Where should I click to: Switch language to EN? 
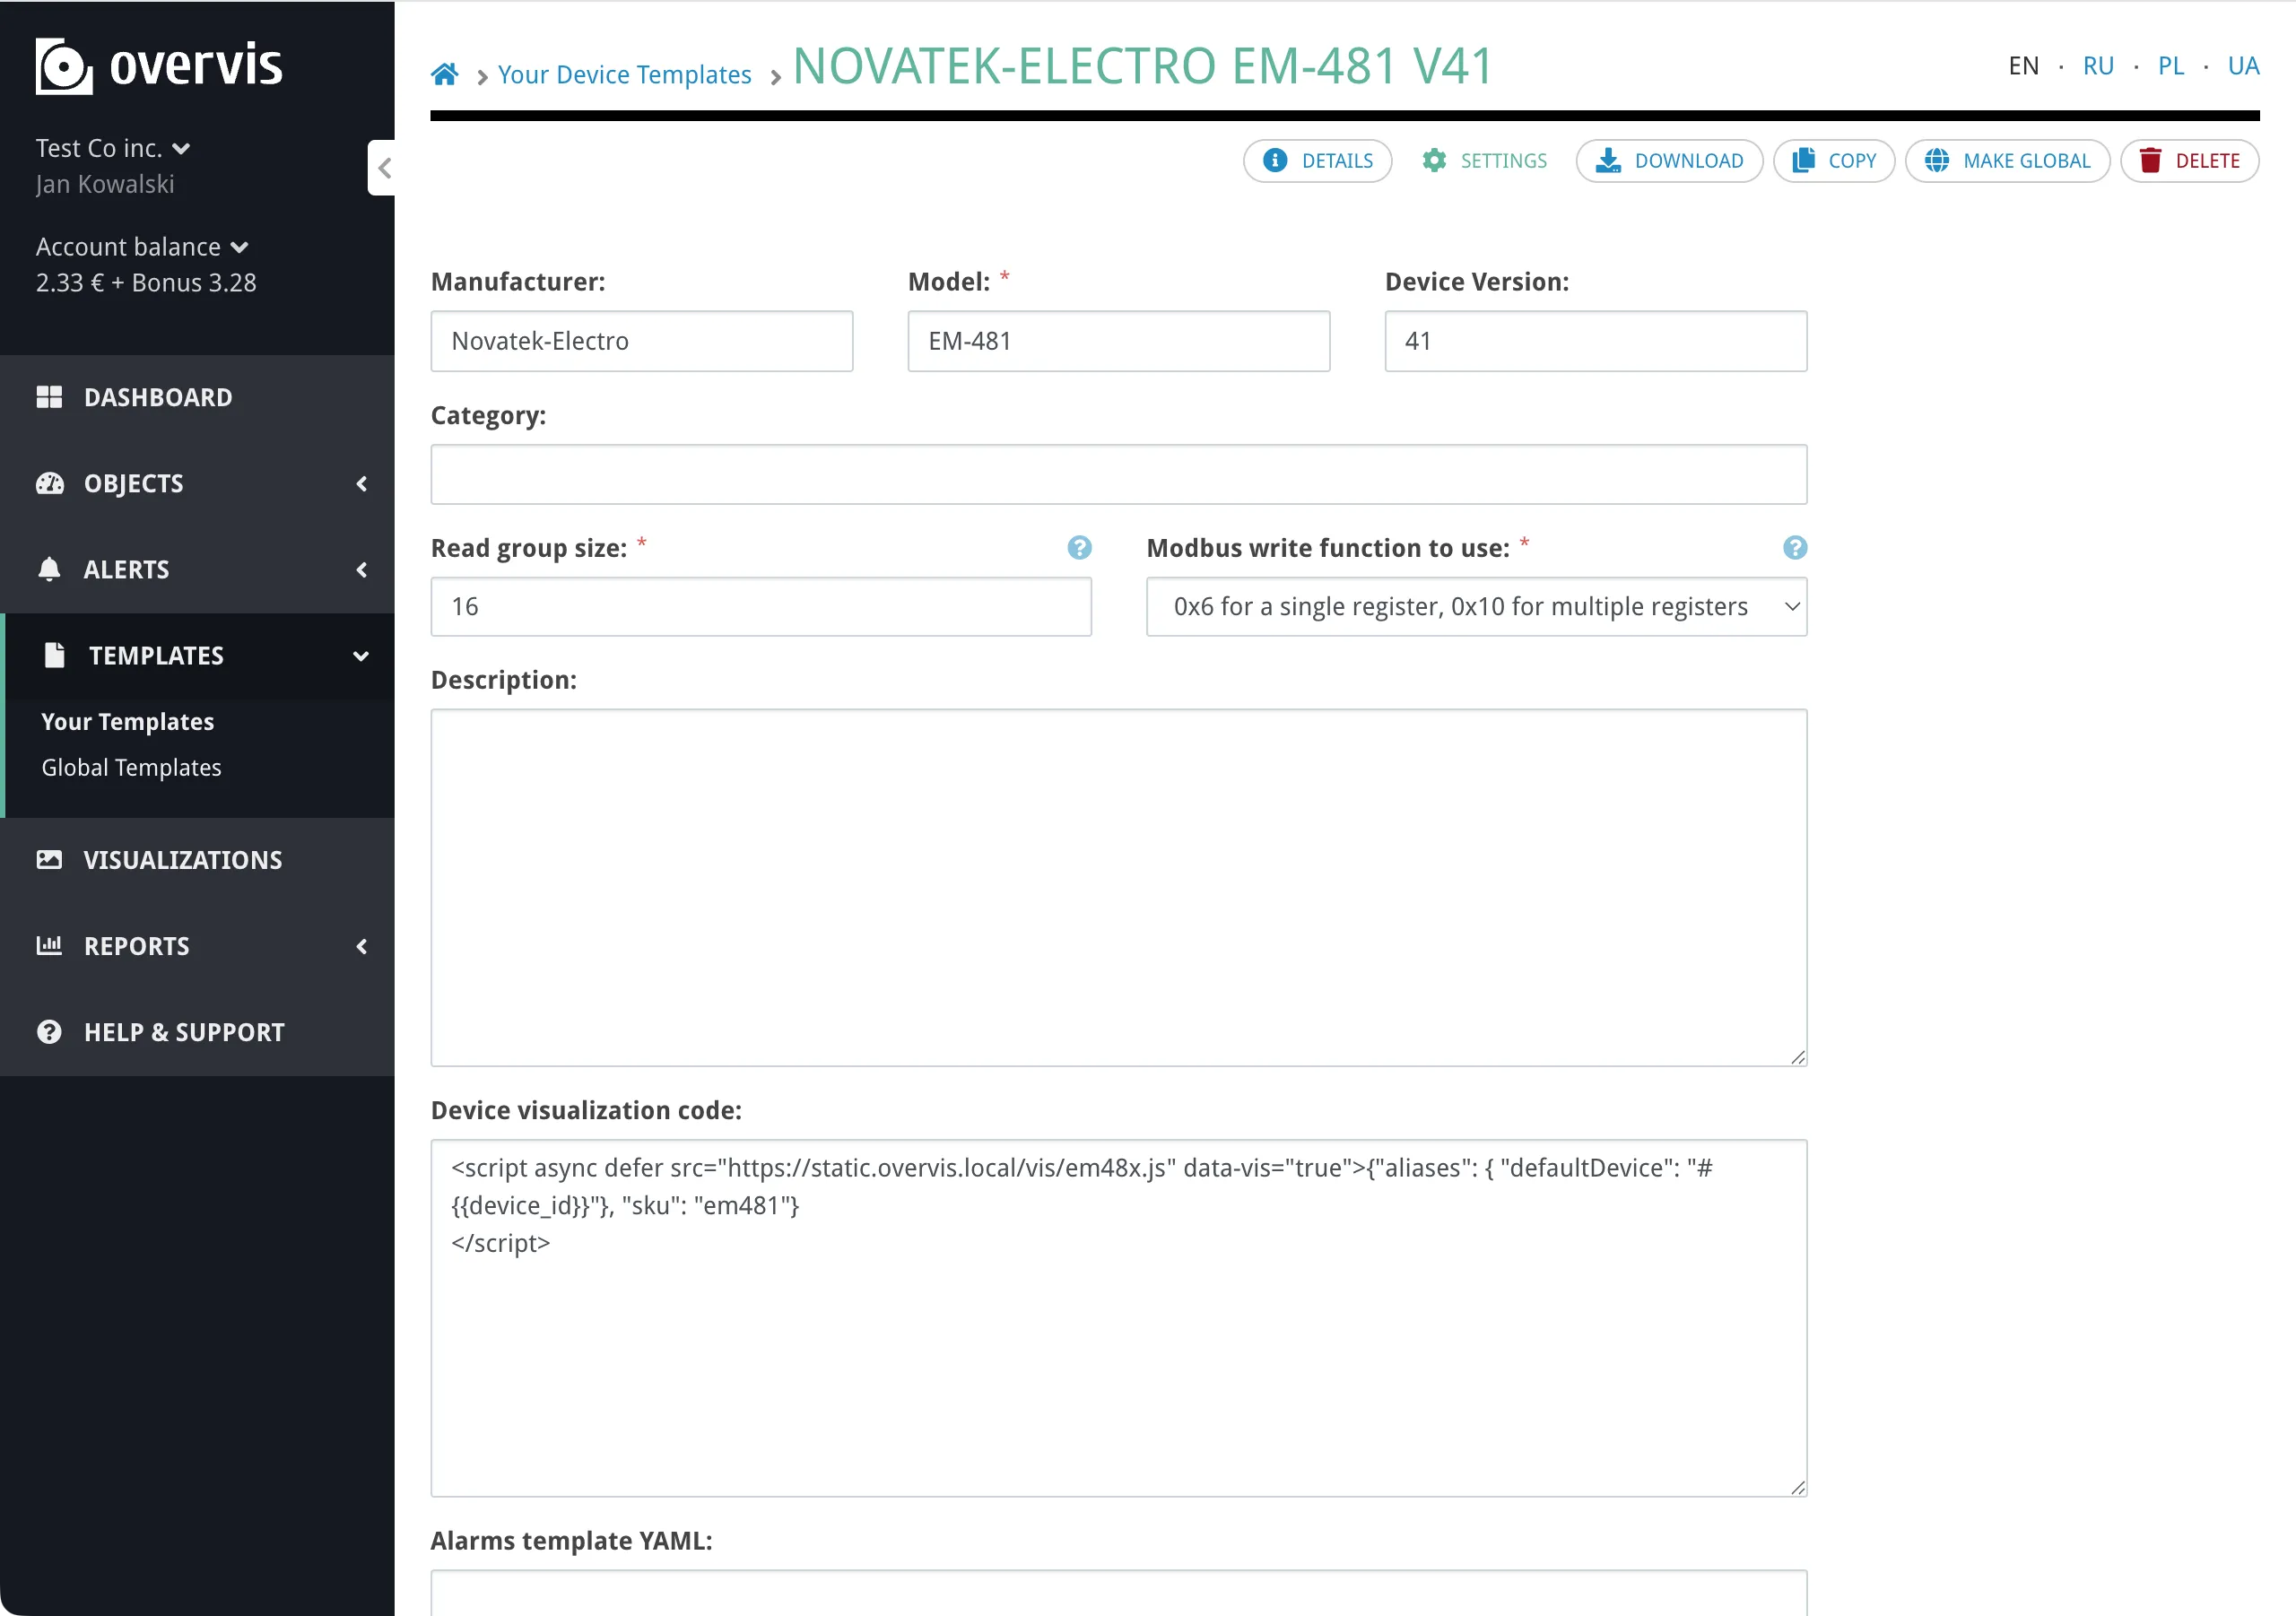(2023, 66)
